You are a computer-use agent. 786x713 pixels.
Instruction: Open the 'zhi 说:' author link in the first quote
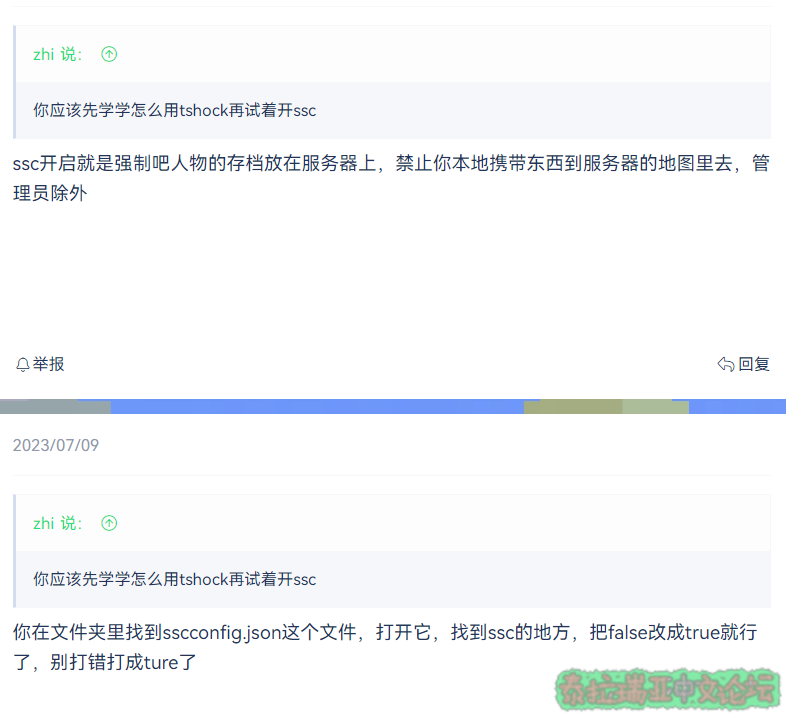coord(58,54)
